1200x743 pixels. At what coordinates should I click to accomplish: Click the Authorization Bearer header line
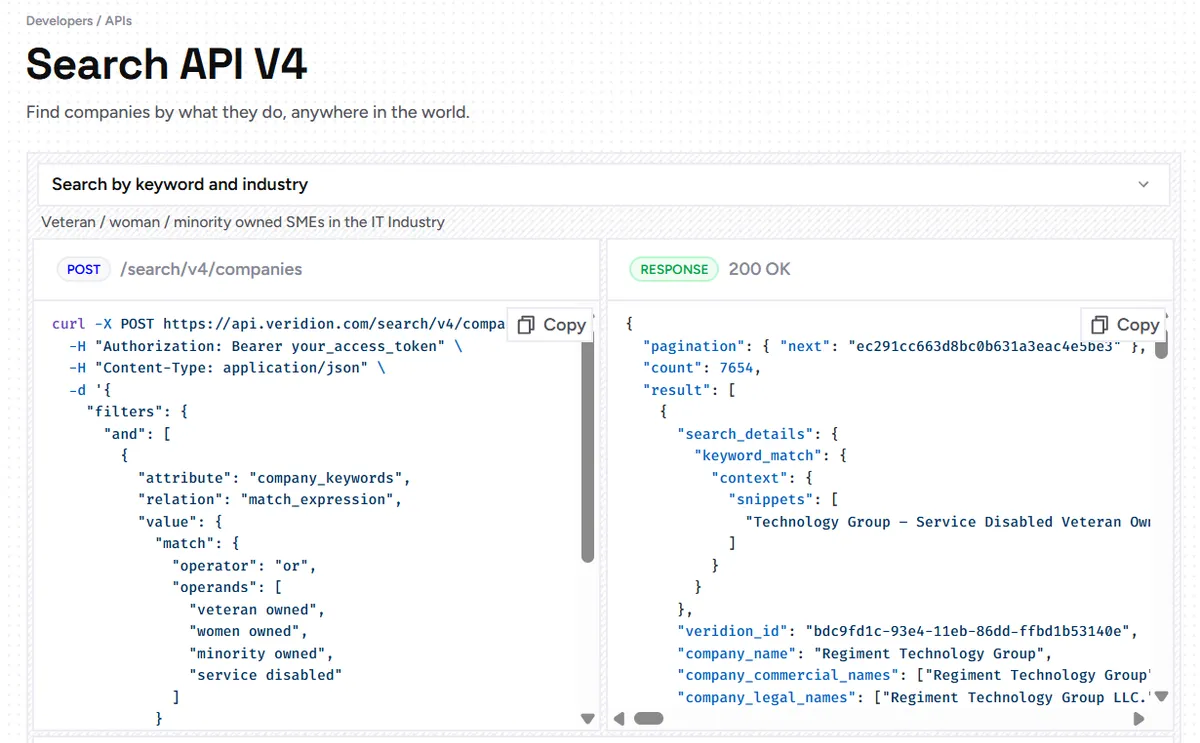266,346
